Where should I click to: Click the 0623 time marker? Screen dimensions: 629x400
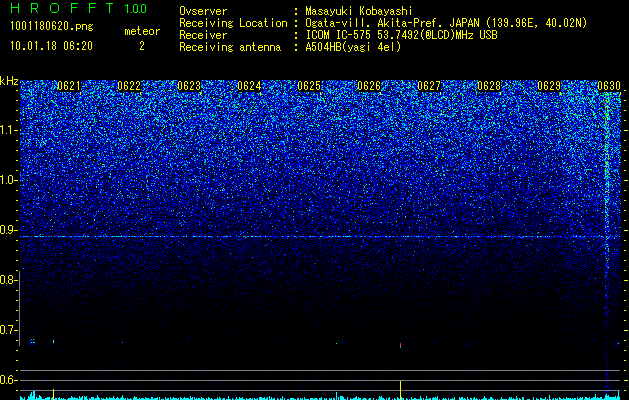[189, 86]
